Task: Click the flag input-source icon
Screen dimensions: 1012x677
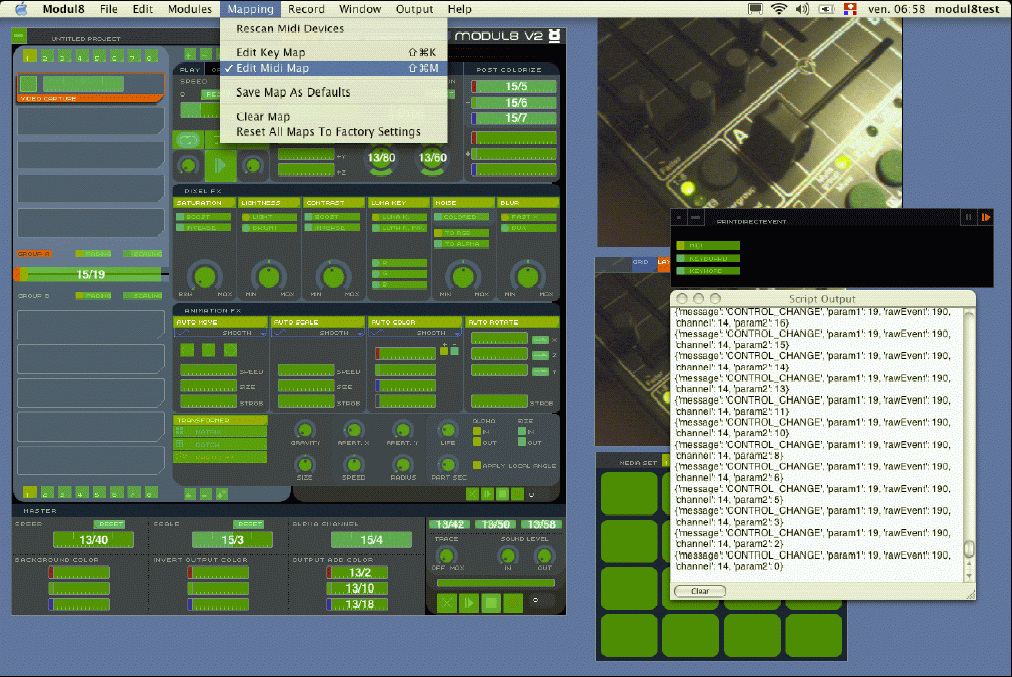Action: click(x=850, y=9)
